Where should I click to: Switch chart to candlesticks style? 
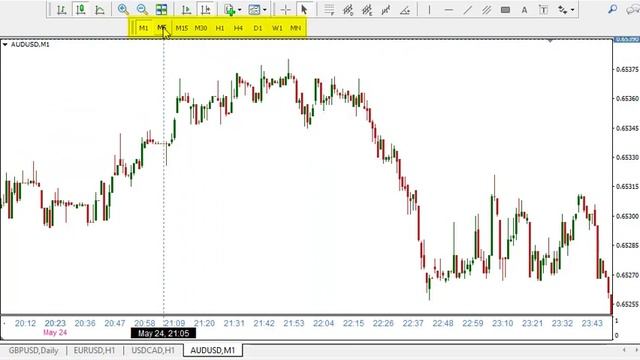[81, 9]
